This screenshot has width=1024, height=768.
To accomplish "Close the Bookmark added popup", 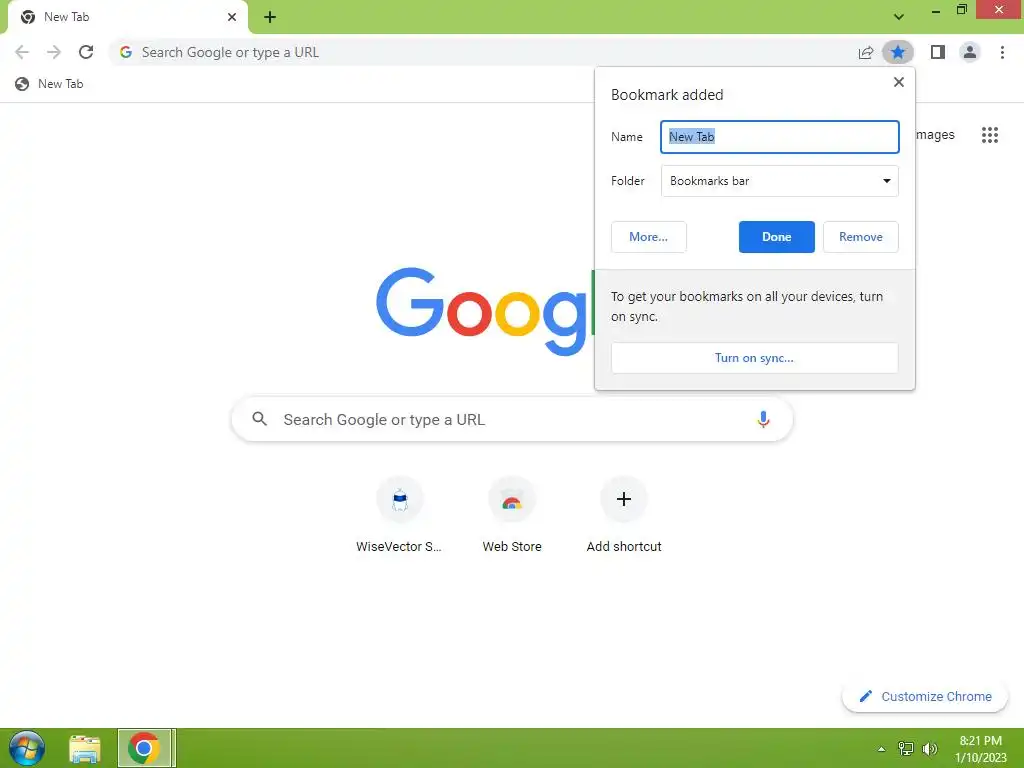I will click(899, 82).
